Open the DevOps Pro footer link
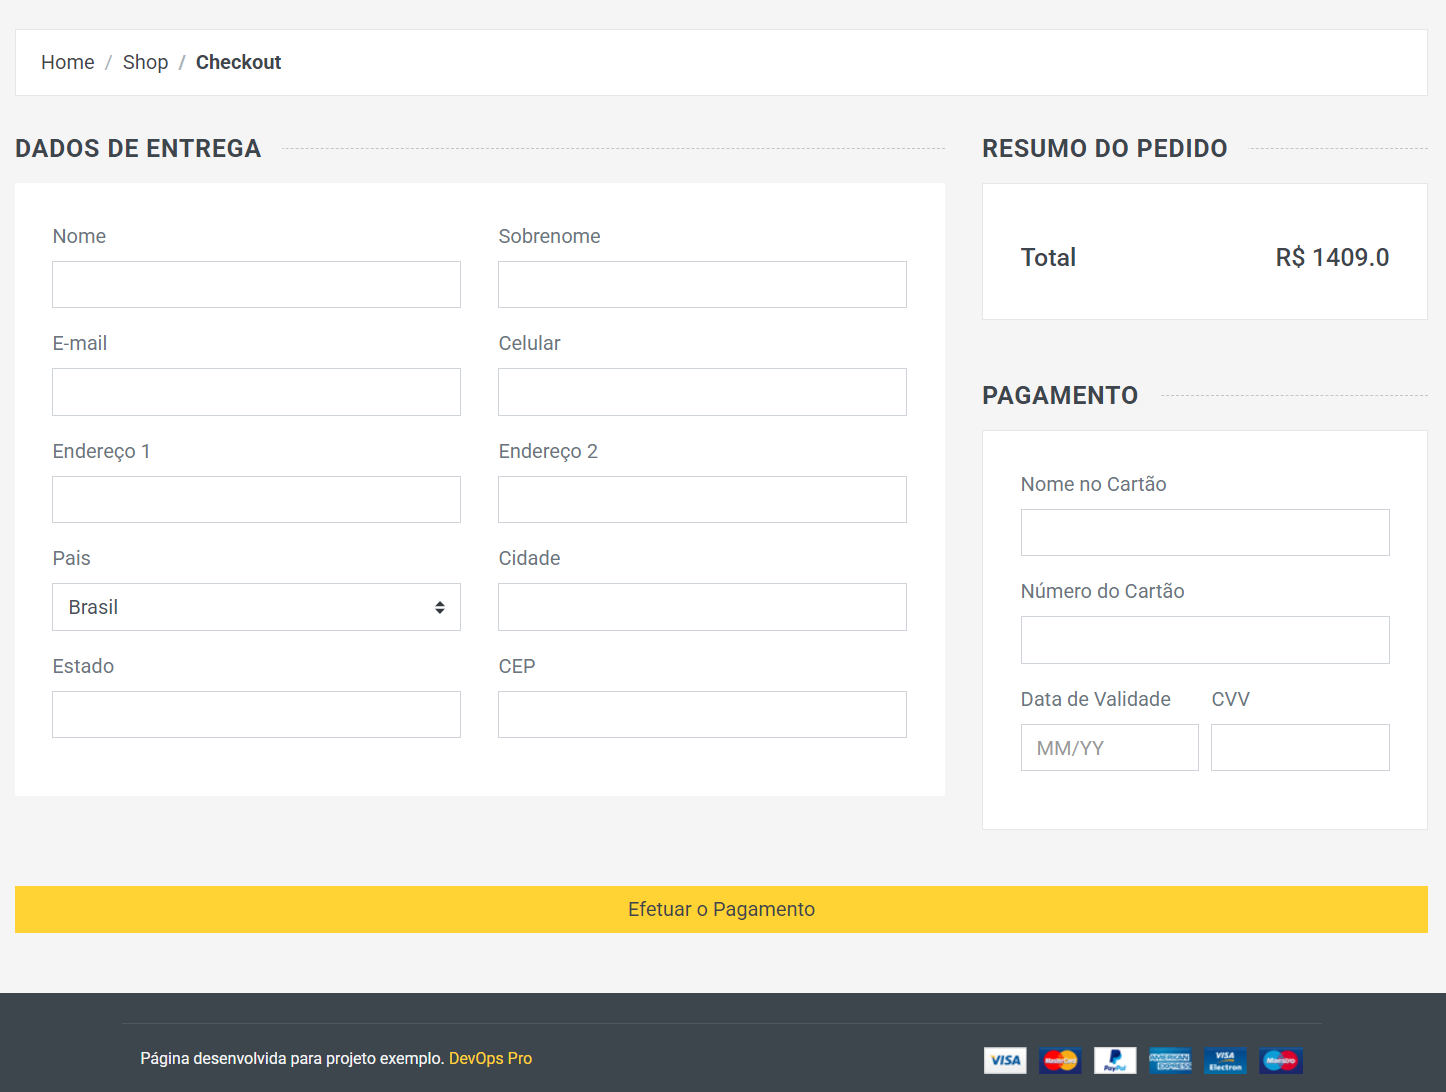 (490, 1058)
